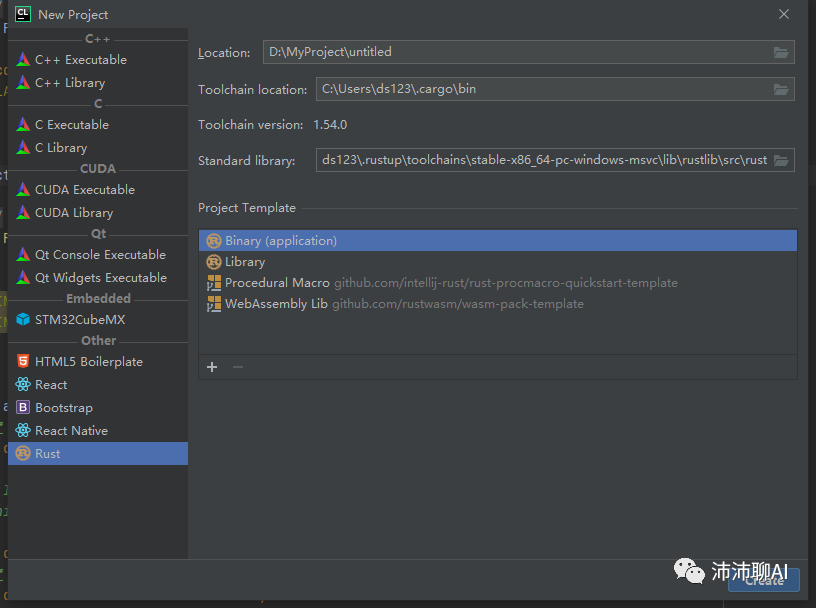Click the CUDA Executable triangle icon
The image size is (816, 608).
(23, 189)
